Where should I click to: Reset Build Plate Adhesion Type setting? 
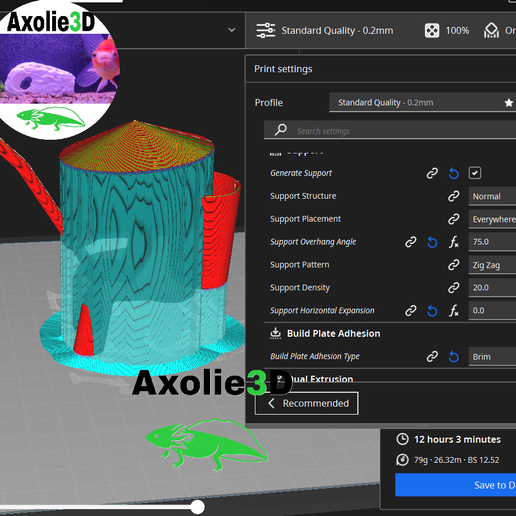tap(454, 356)
